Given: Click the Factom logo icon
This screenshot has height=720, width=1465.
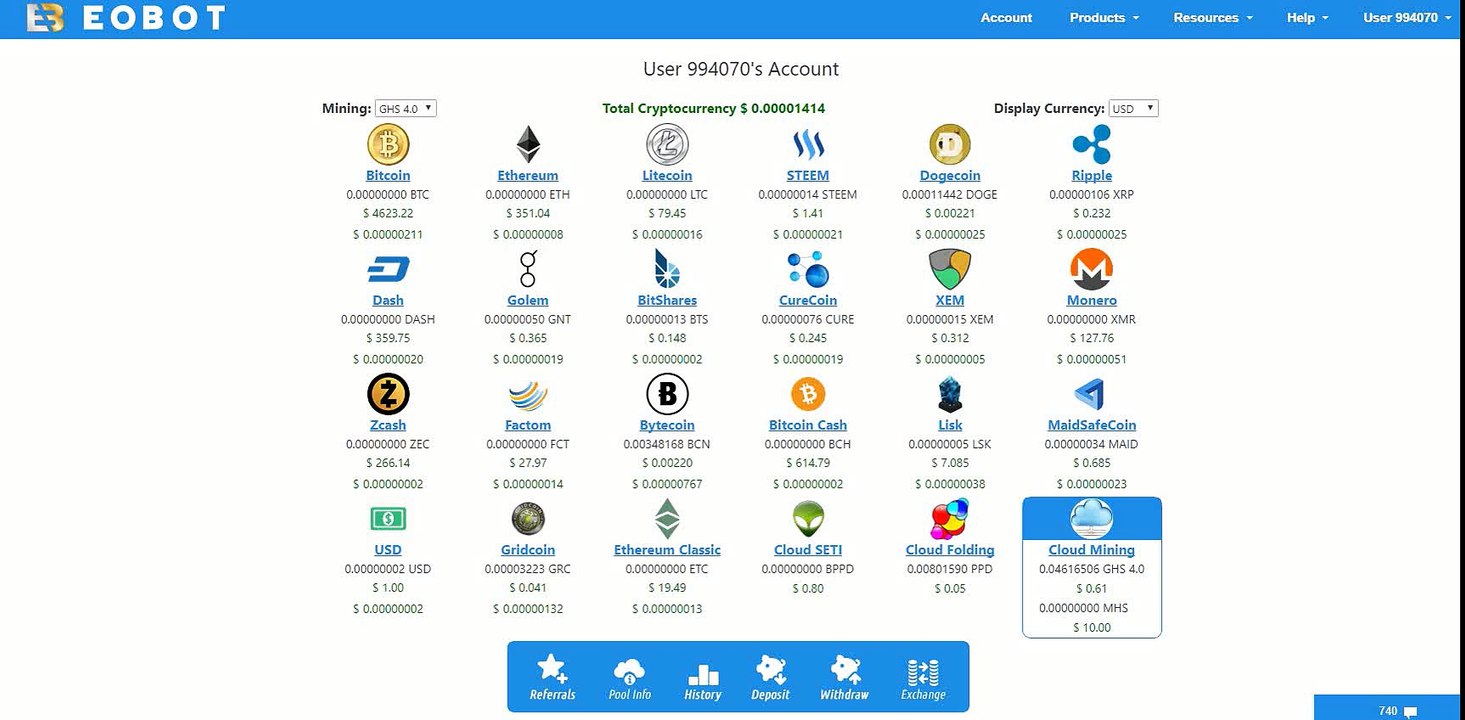Looking at the screenshot, I should point(528,395).
